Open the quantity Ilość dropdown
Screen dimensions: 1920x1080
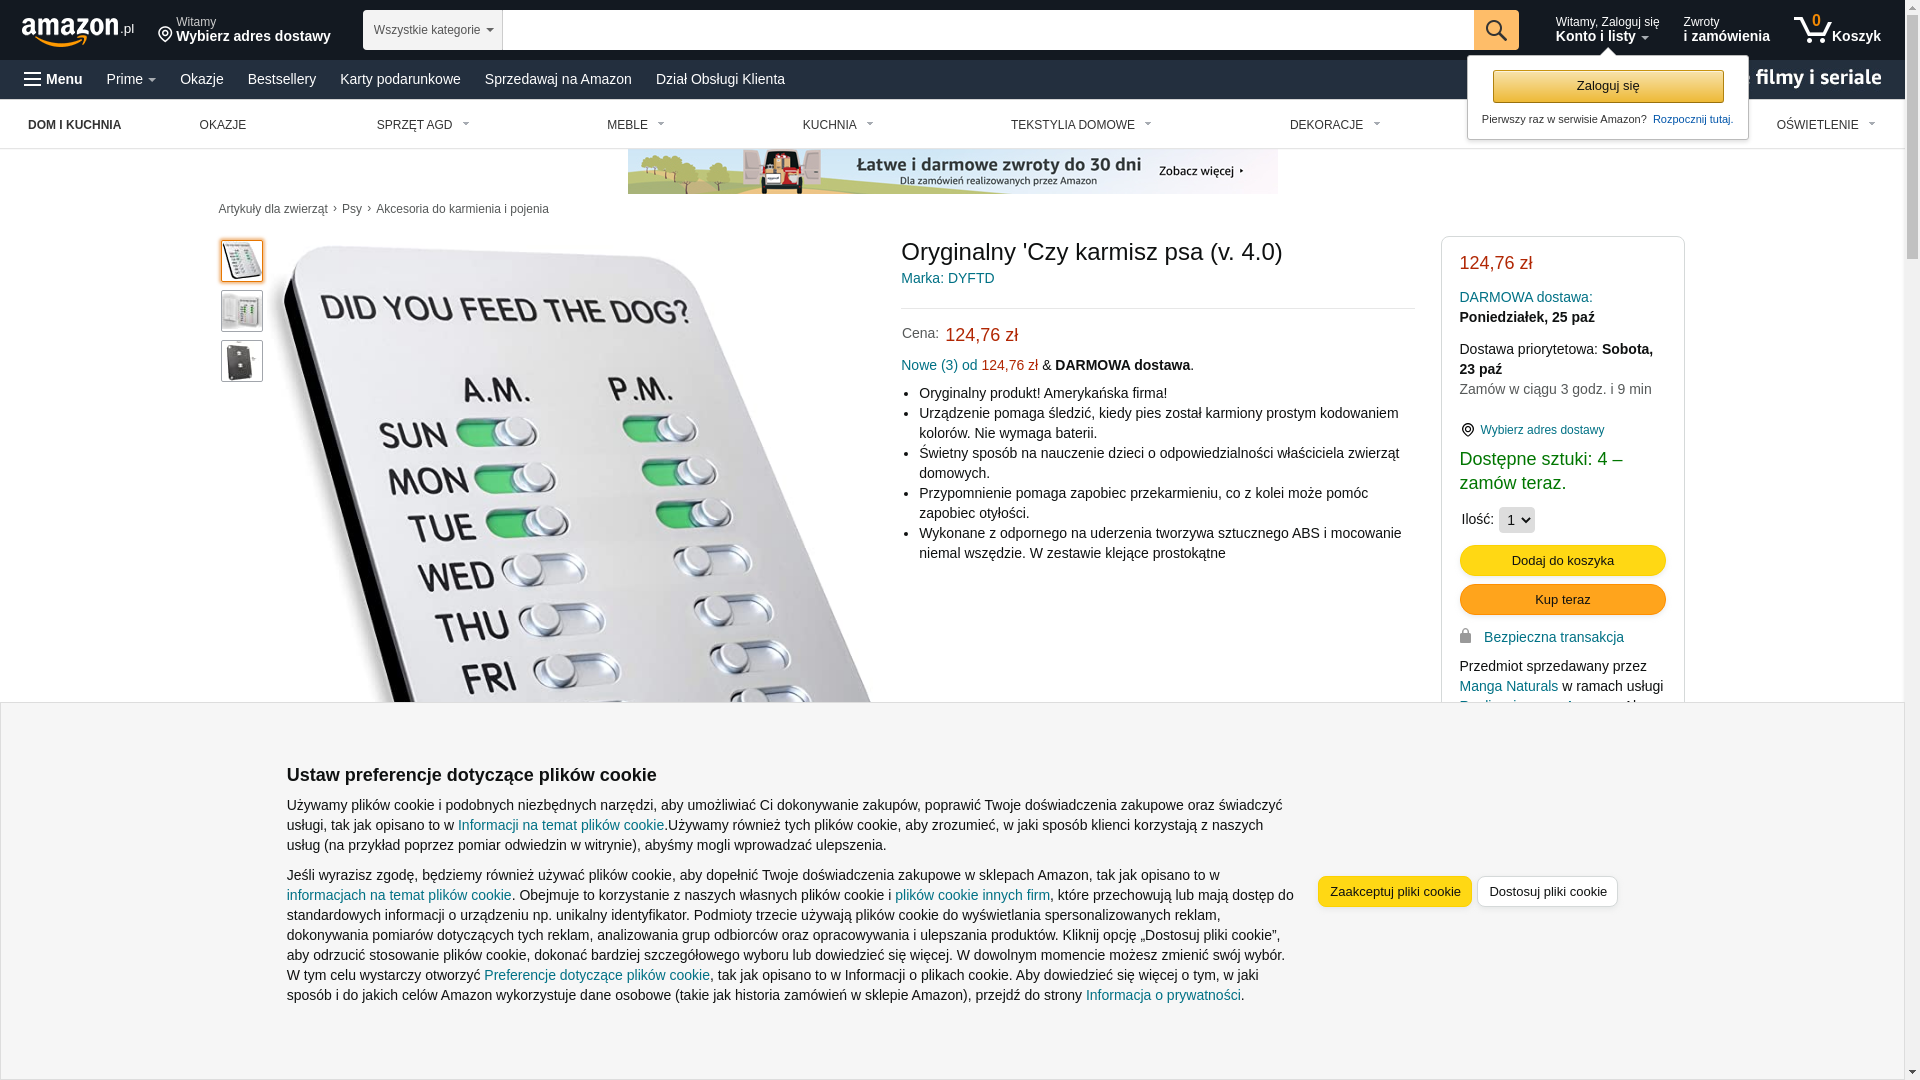1516,520
